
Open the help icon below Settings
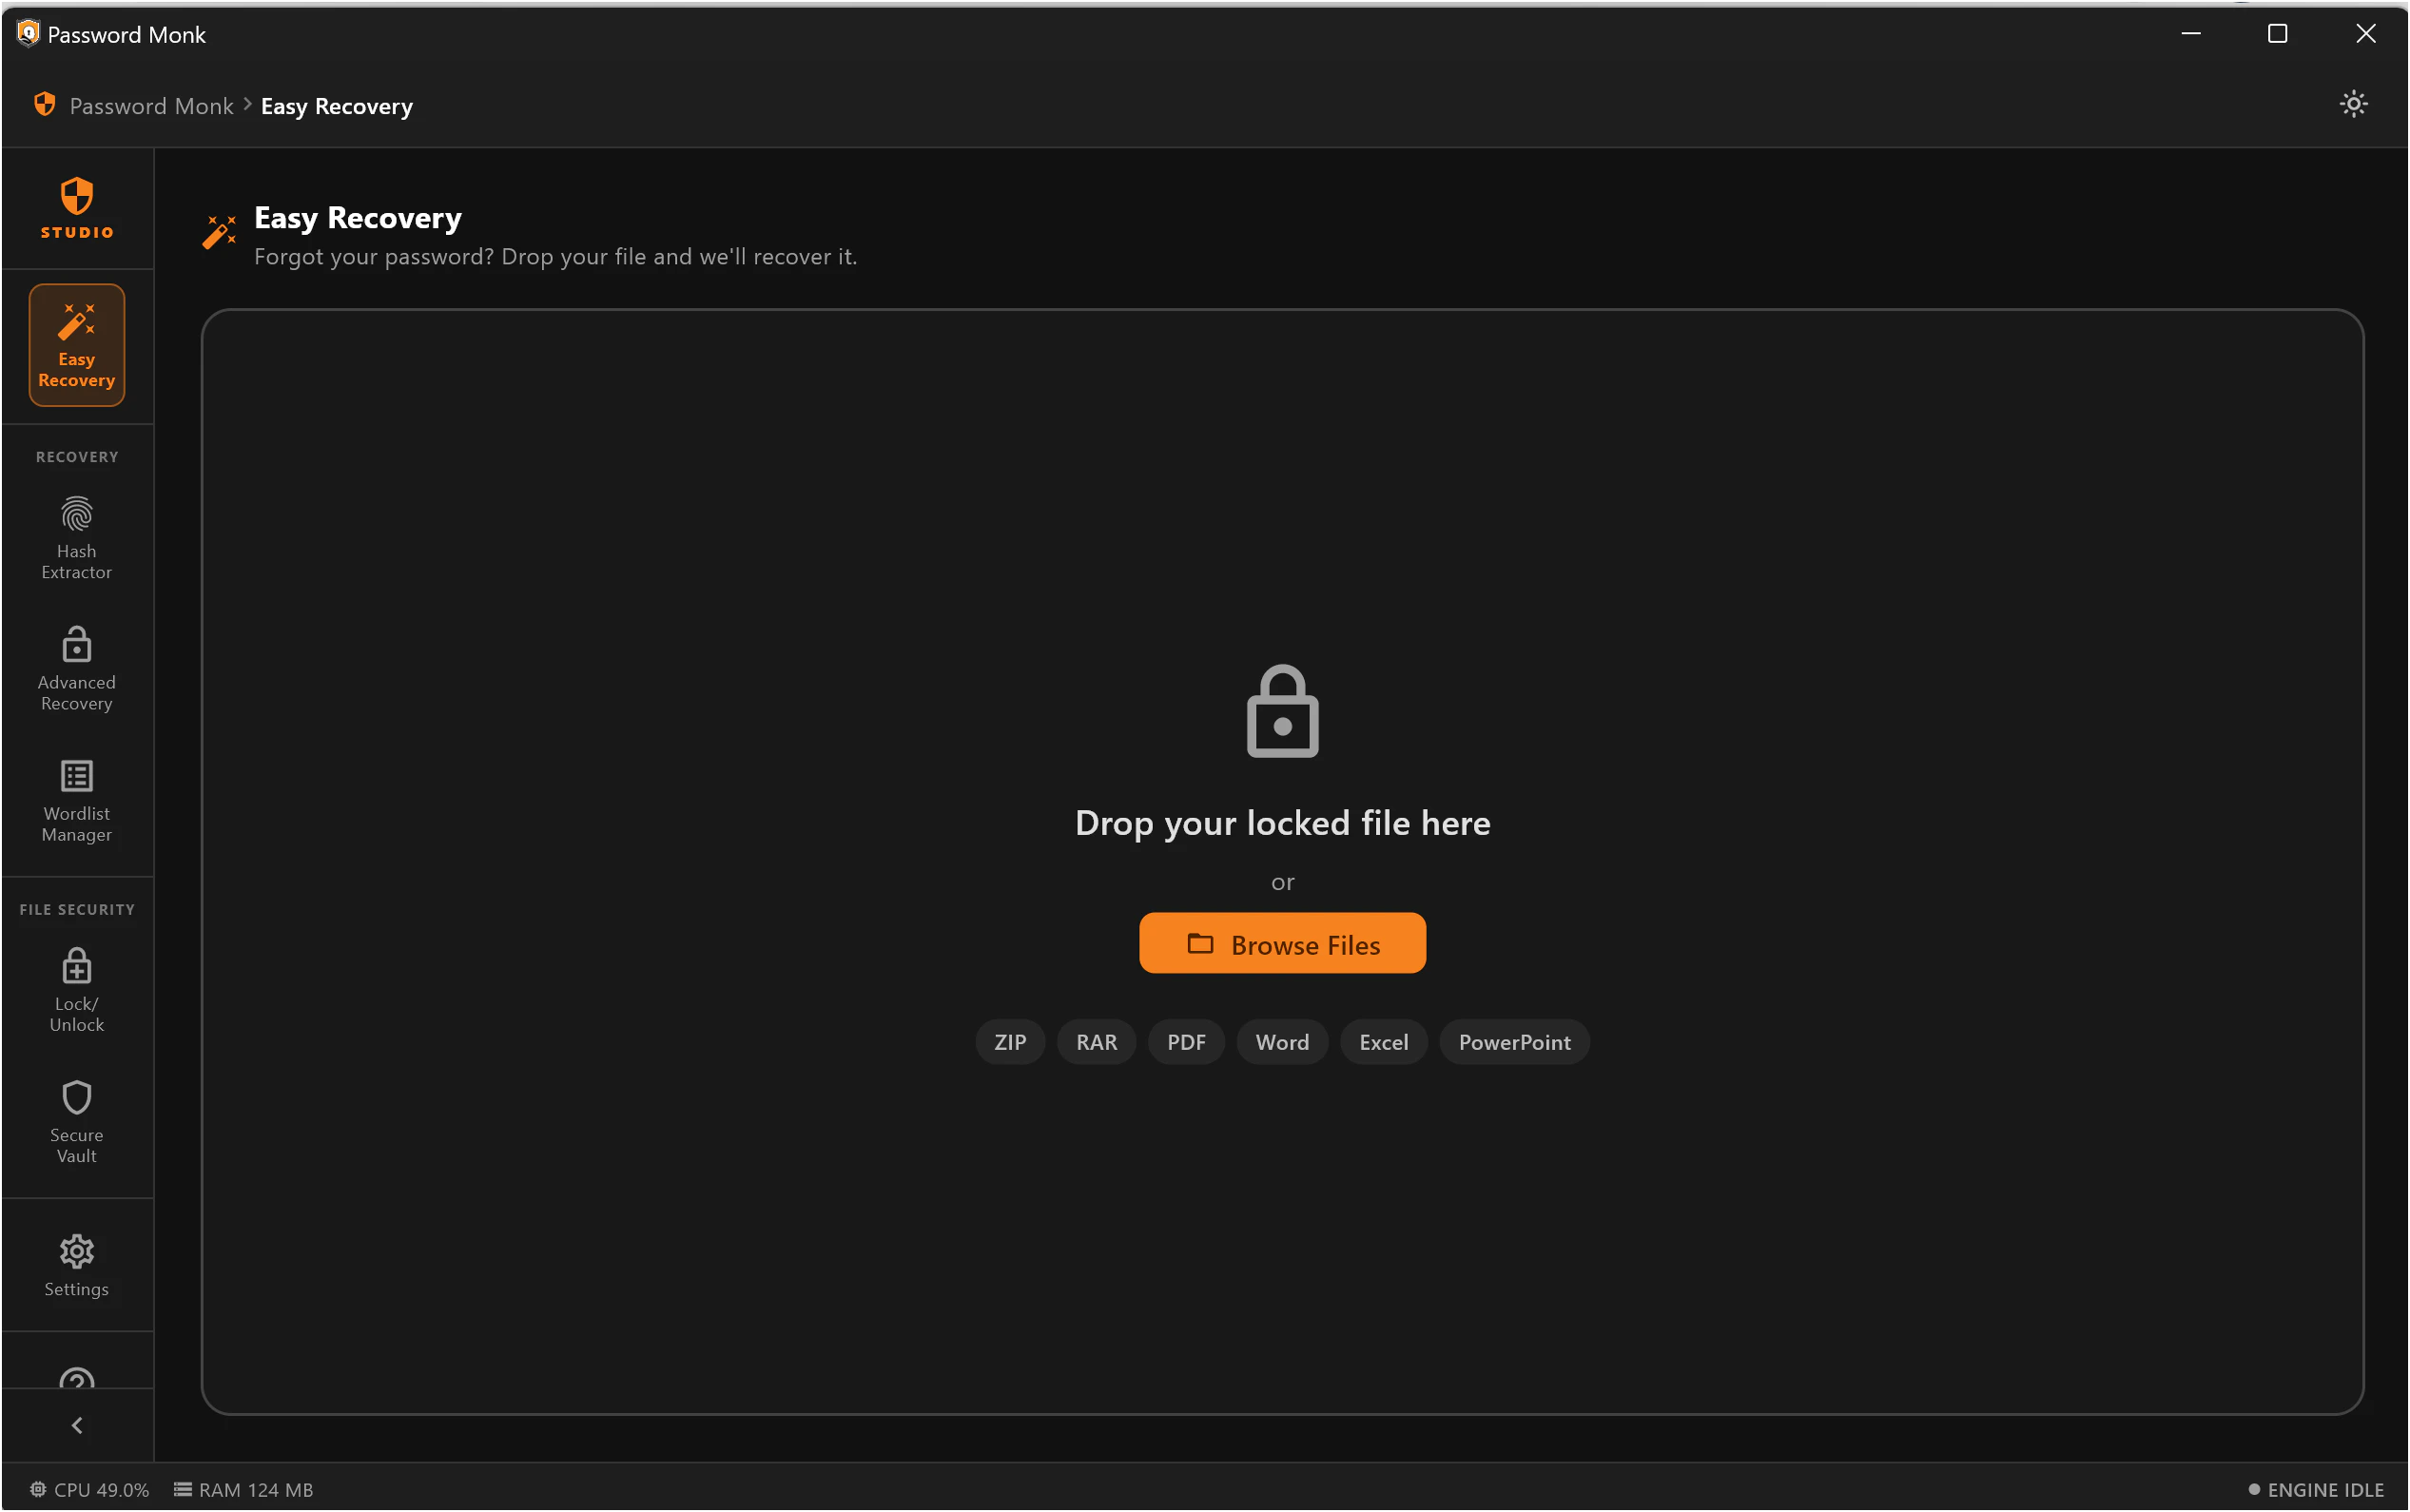click(x=76, y=1378)
